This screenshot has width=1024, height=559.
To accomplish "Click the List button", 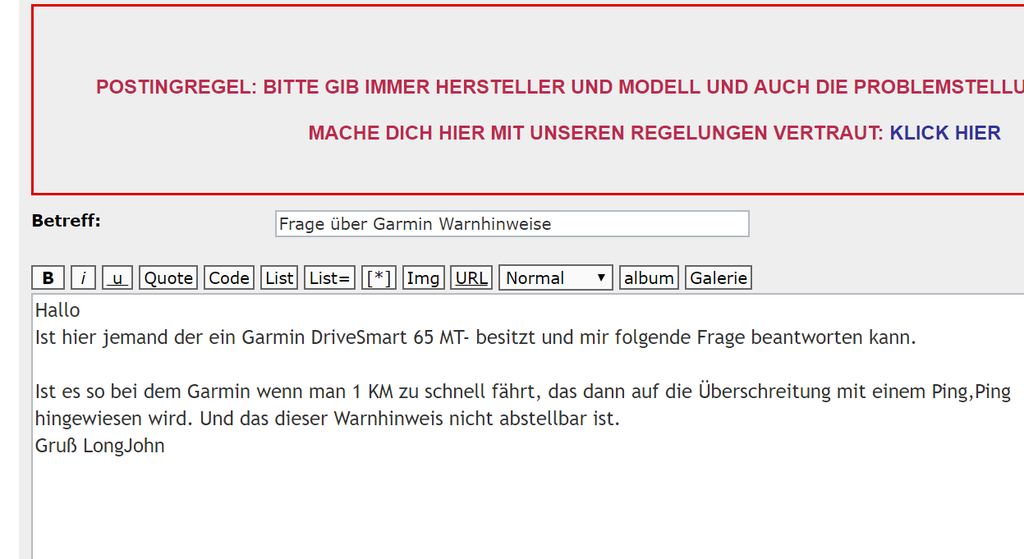I will coord(279,278).
